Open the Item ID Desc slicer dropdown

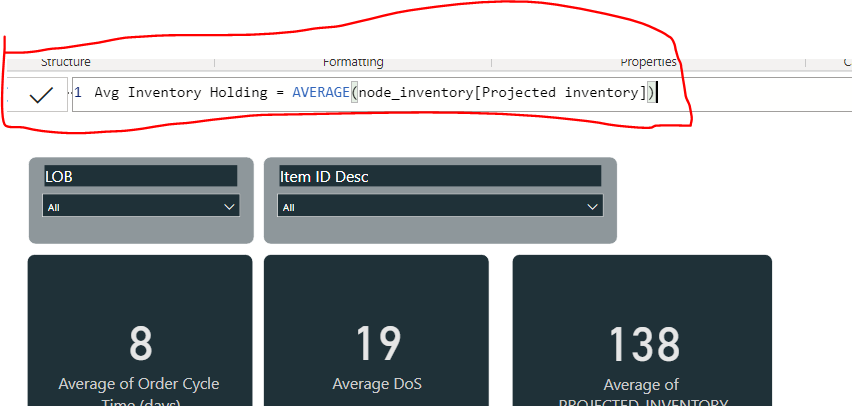440,207
